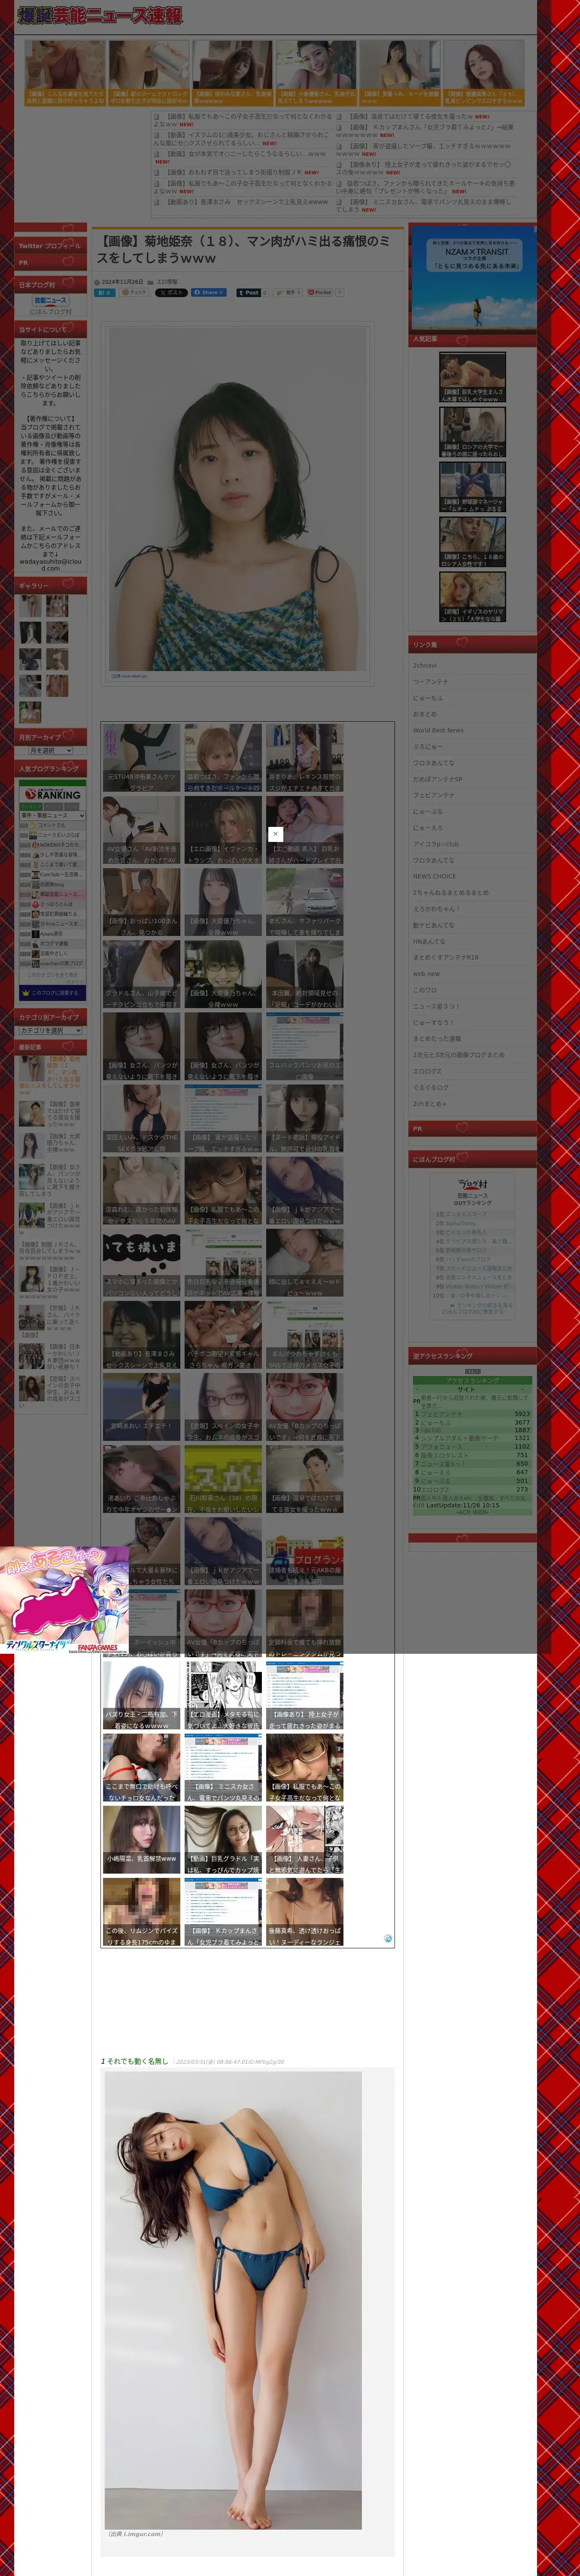Click the Hatena Bookmark B! share icon

(105, 293)
